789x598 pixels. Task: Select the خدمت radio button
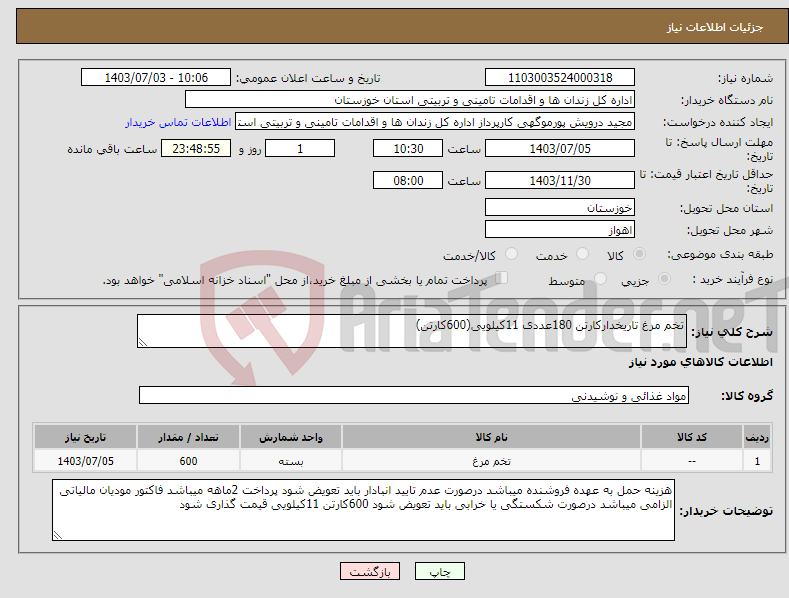tap(582, 254)
